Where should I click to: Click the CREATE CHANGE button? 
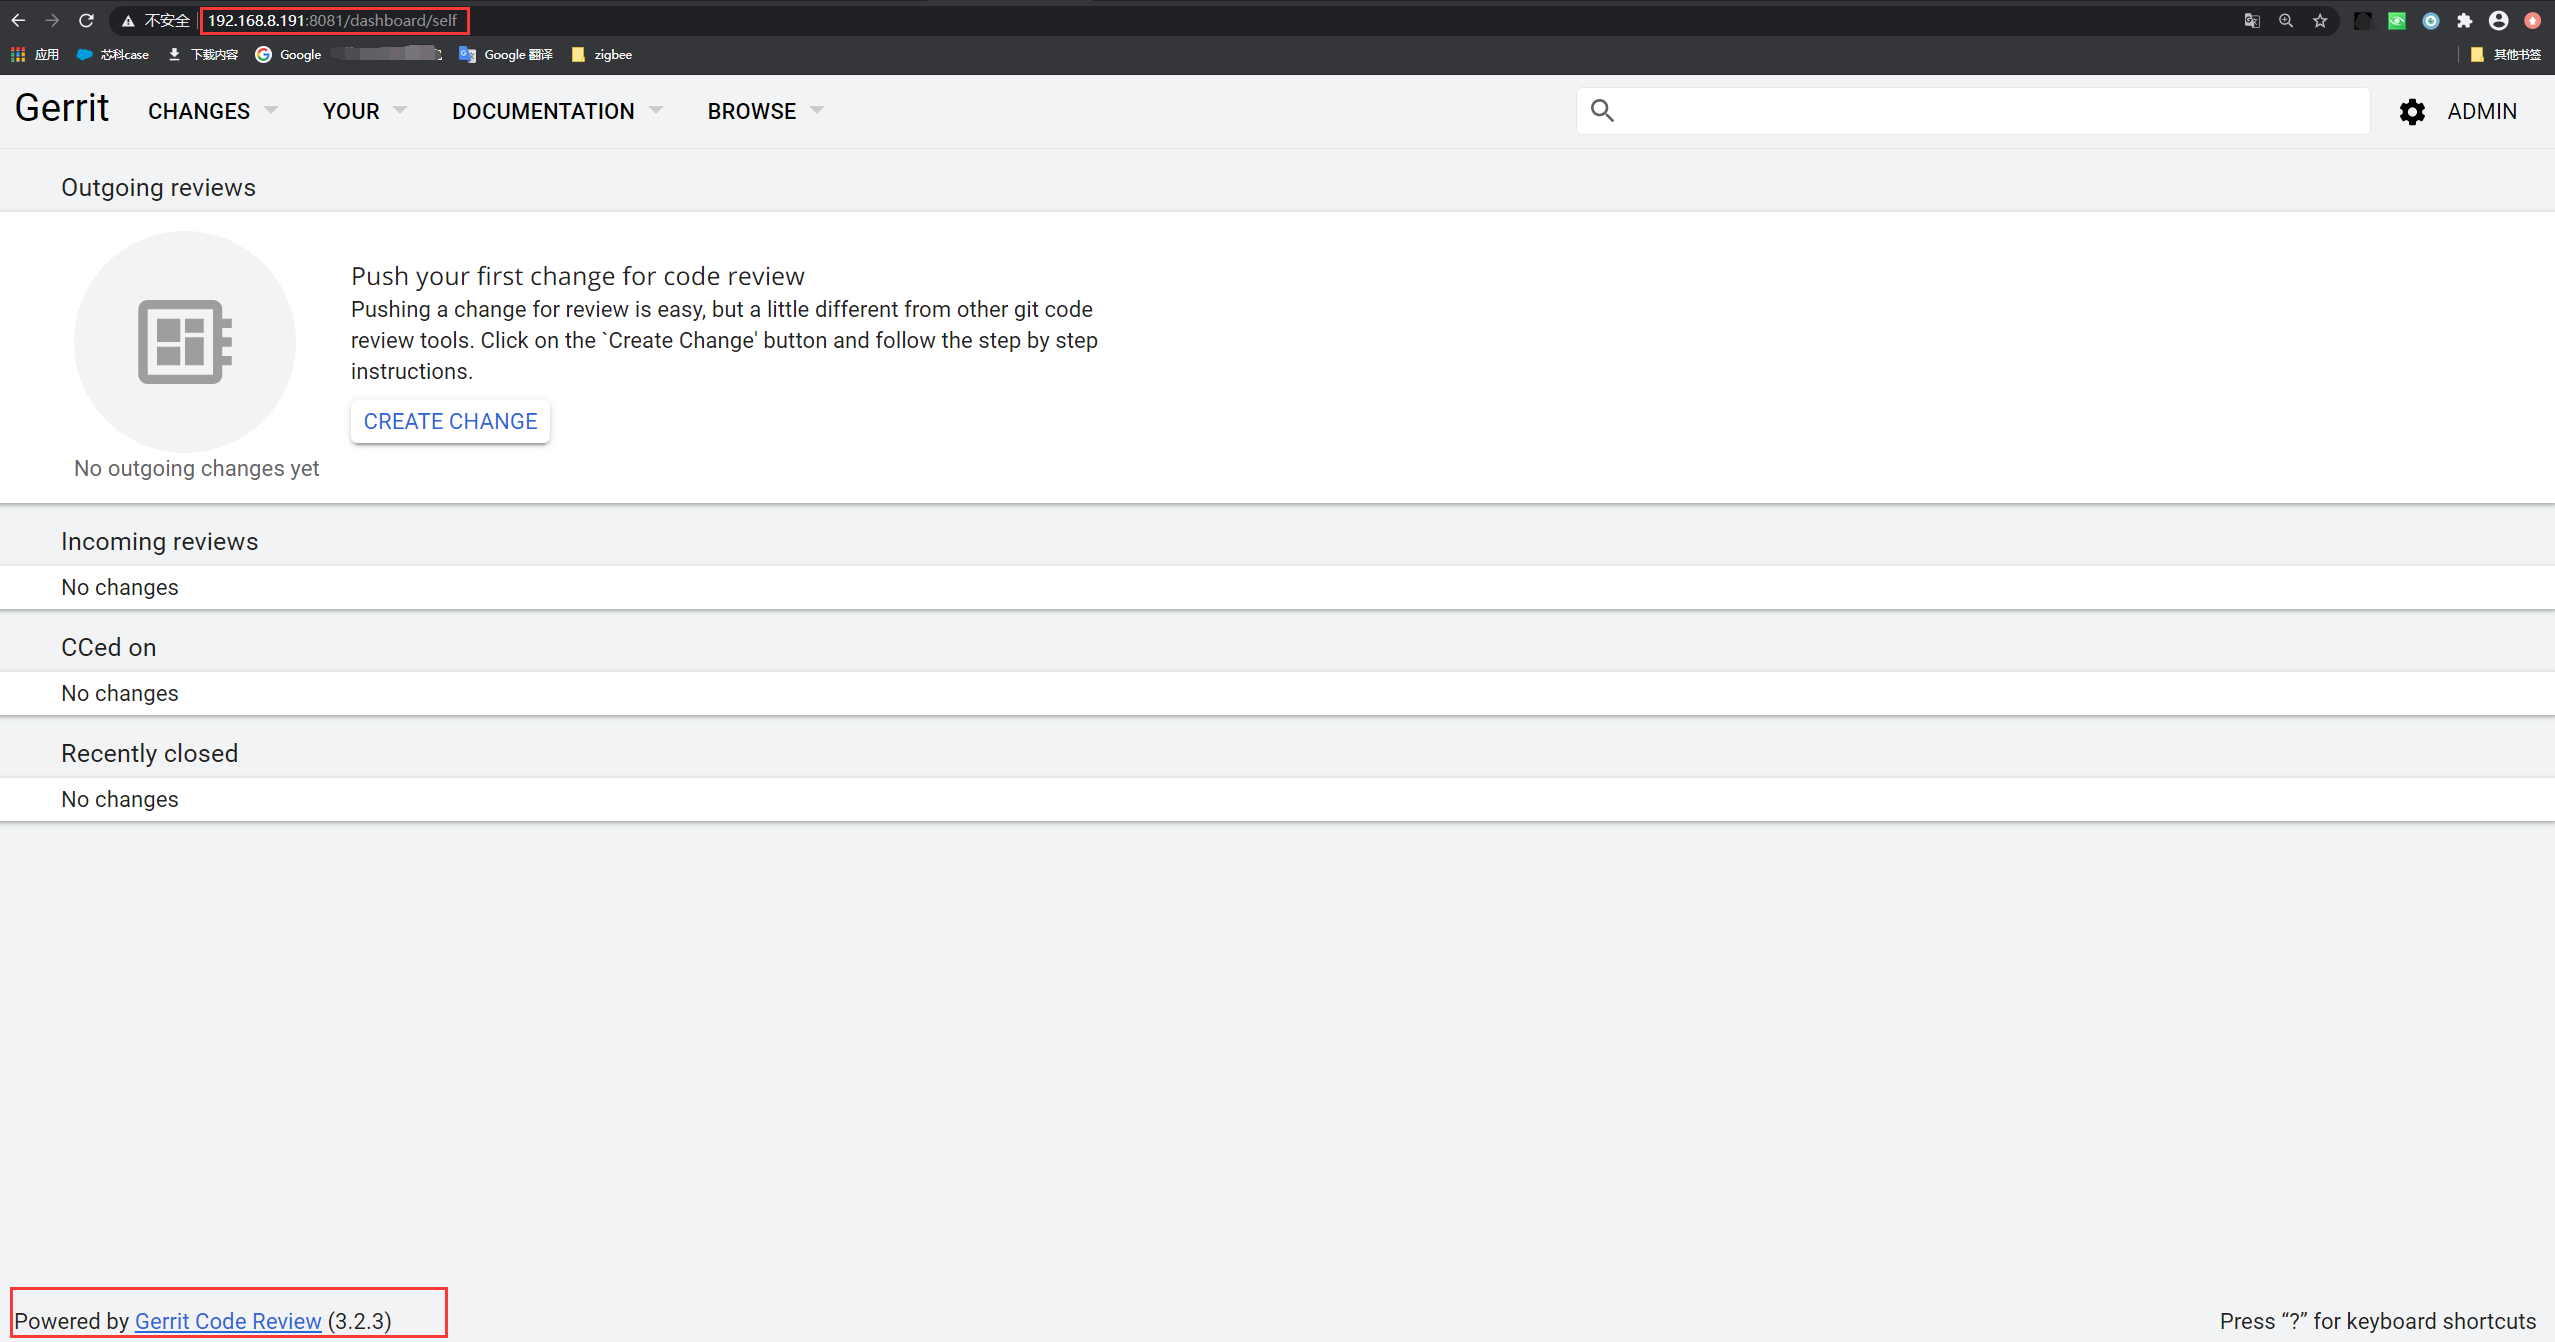(450, 421)
